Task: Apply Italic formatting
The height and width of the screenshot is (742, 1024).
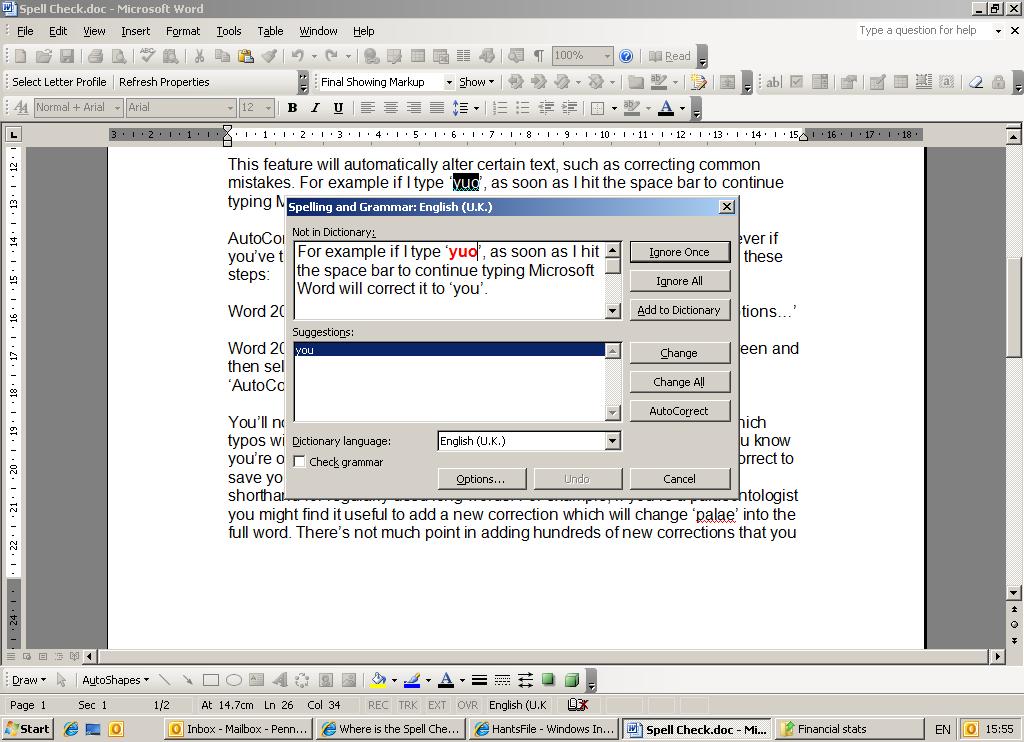Action: click(315, 108)
